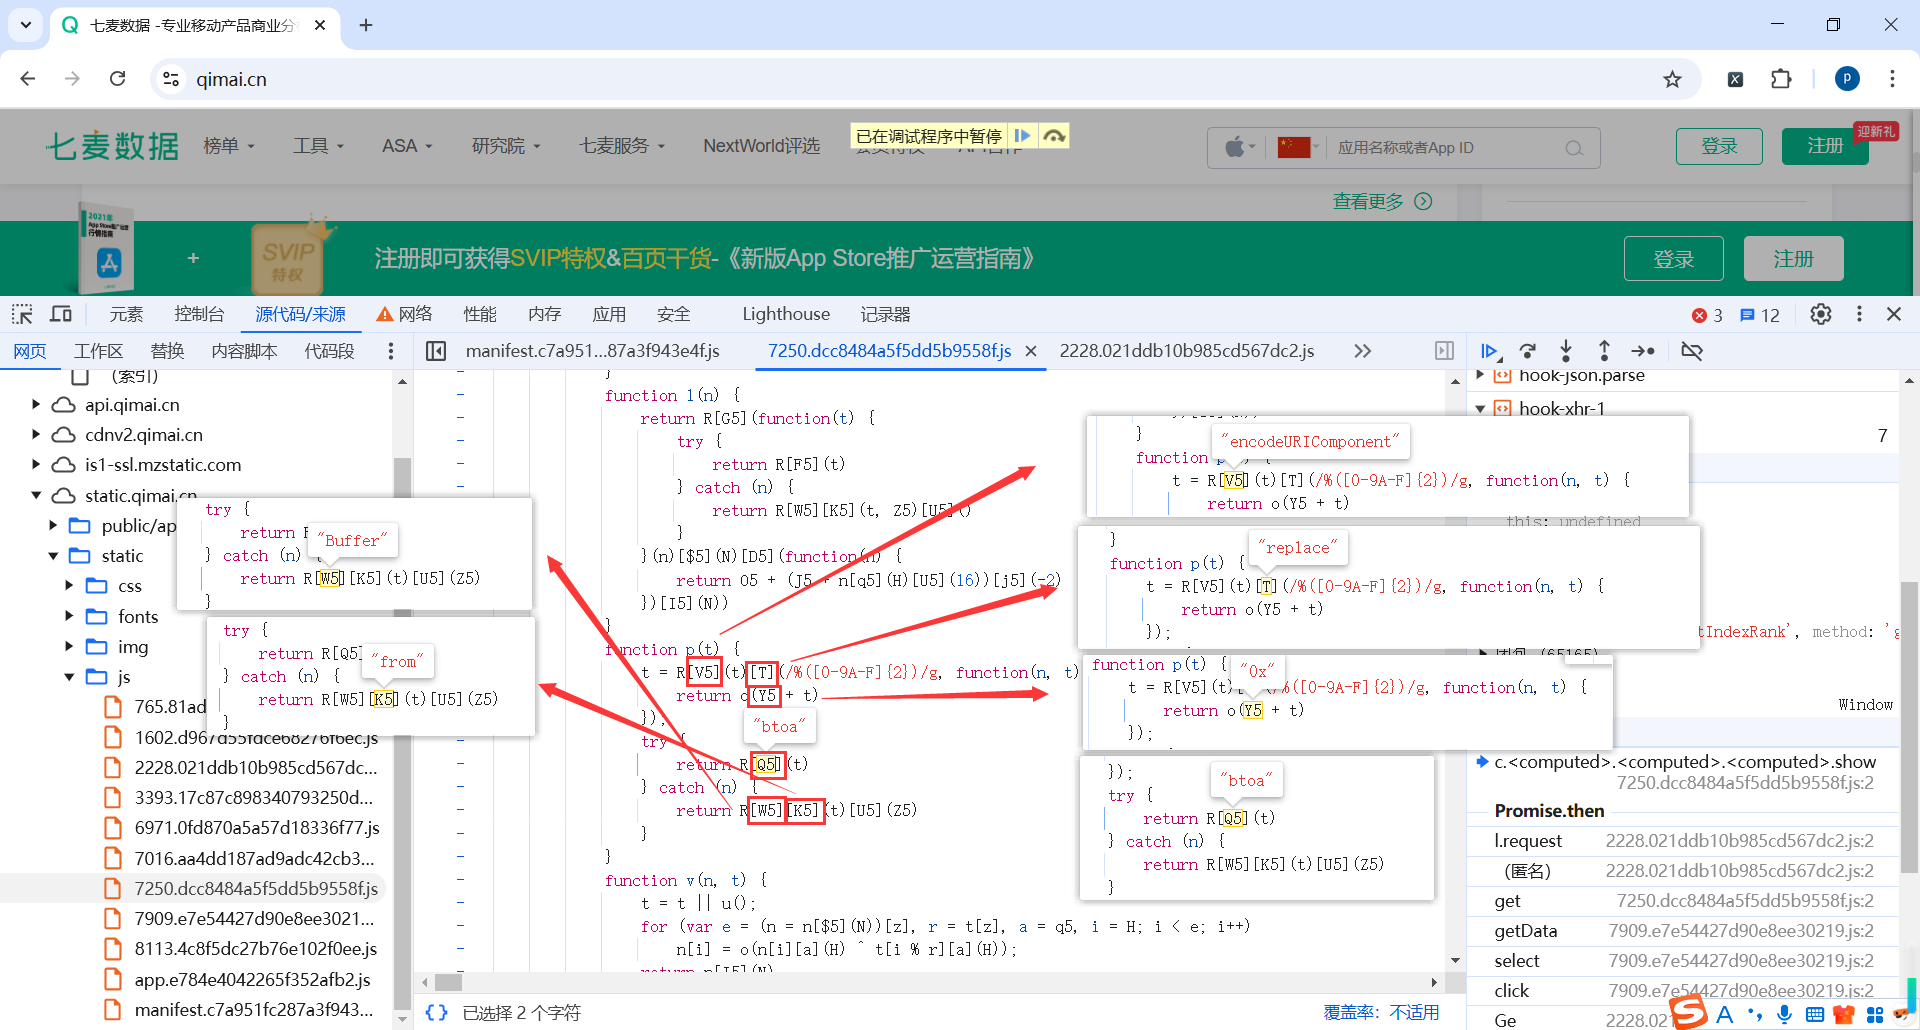Show more open editor tabs

point(1362,351)
